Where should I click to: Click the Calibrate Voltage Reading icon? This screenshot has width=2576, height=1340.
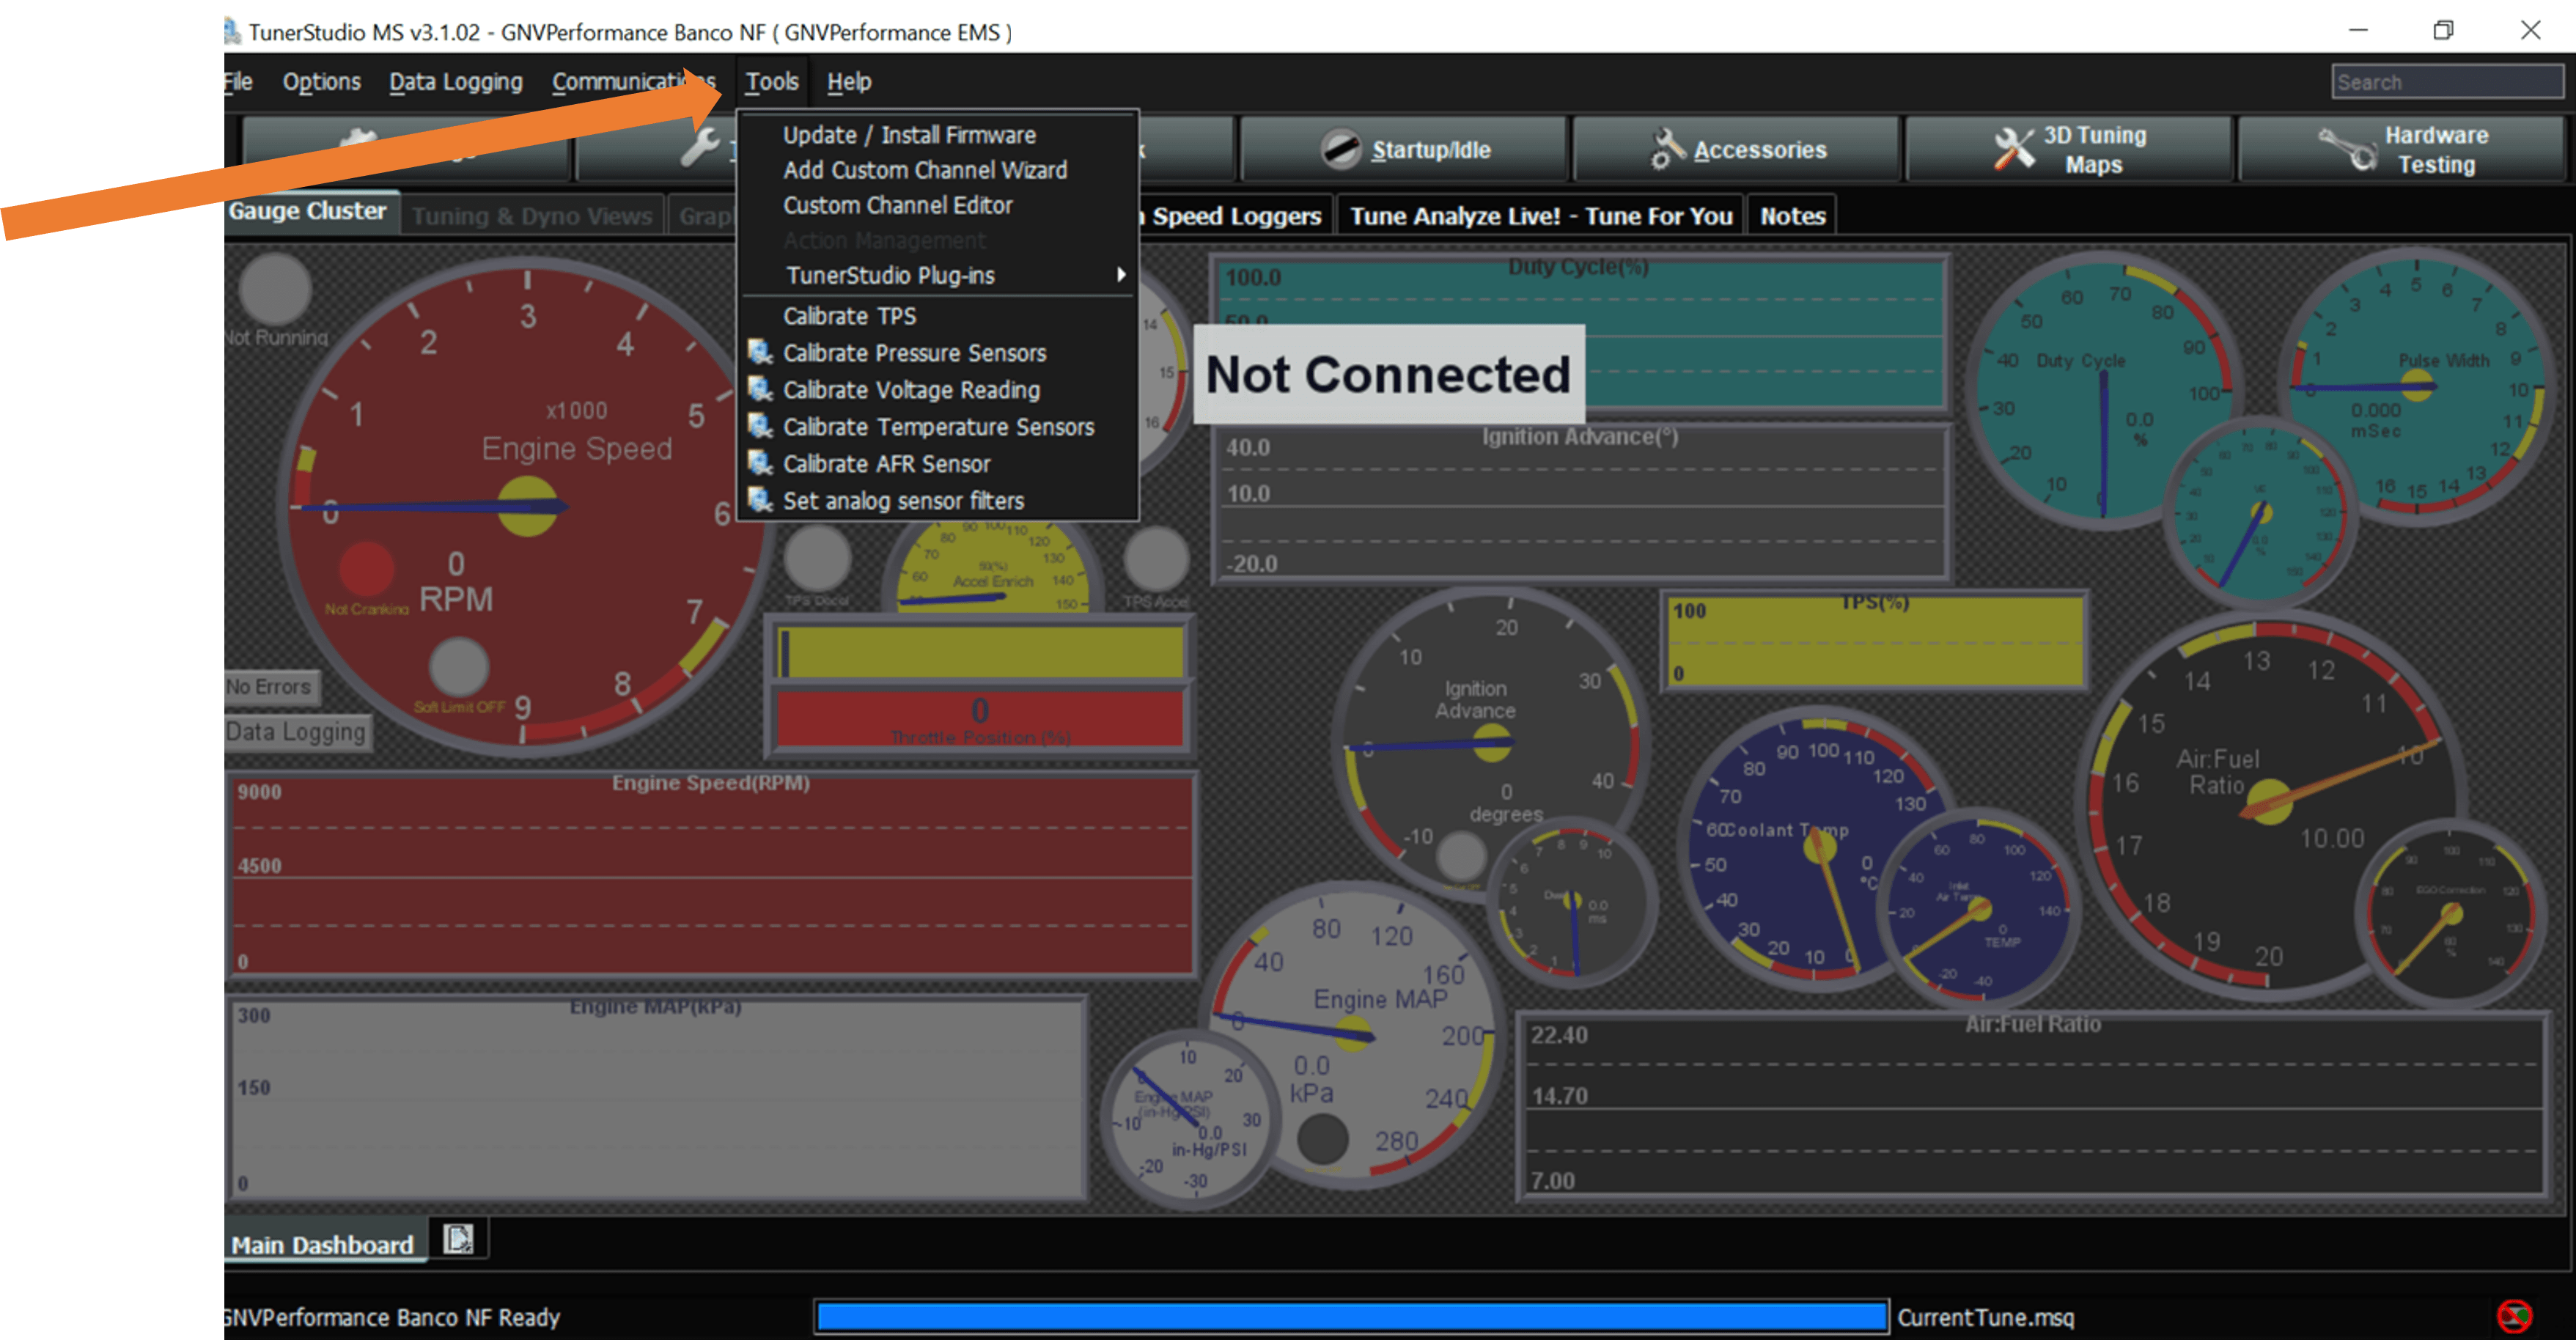(x=760, y=389)
